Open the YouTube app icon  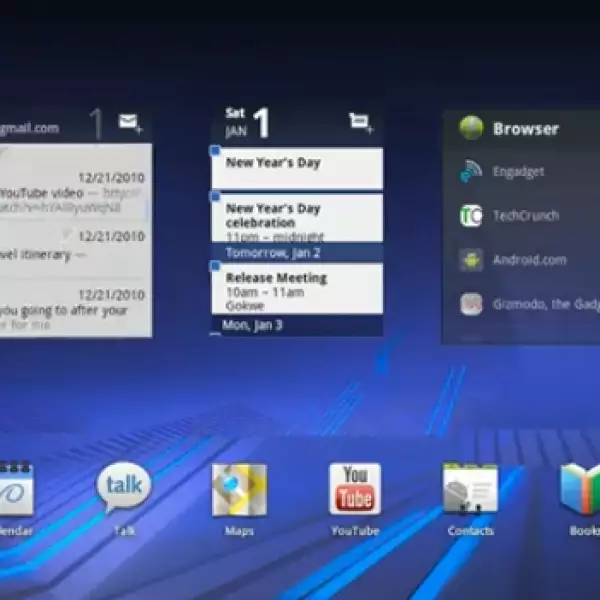click(x=355, y=489)
